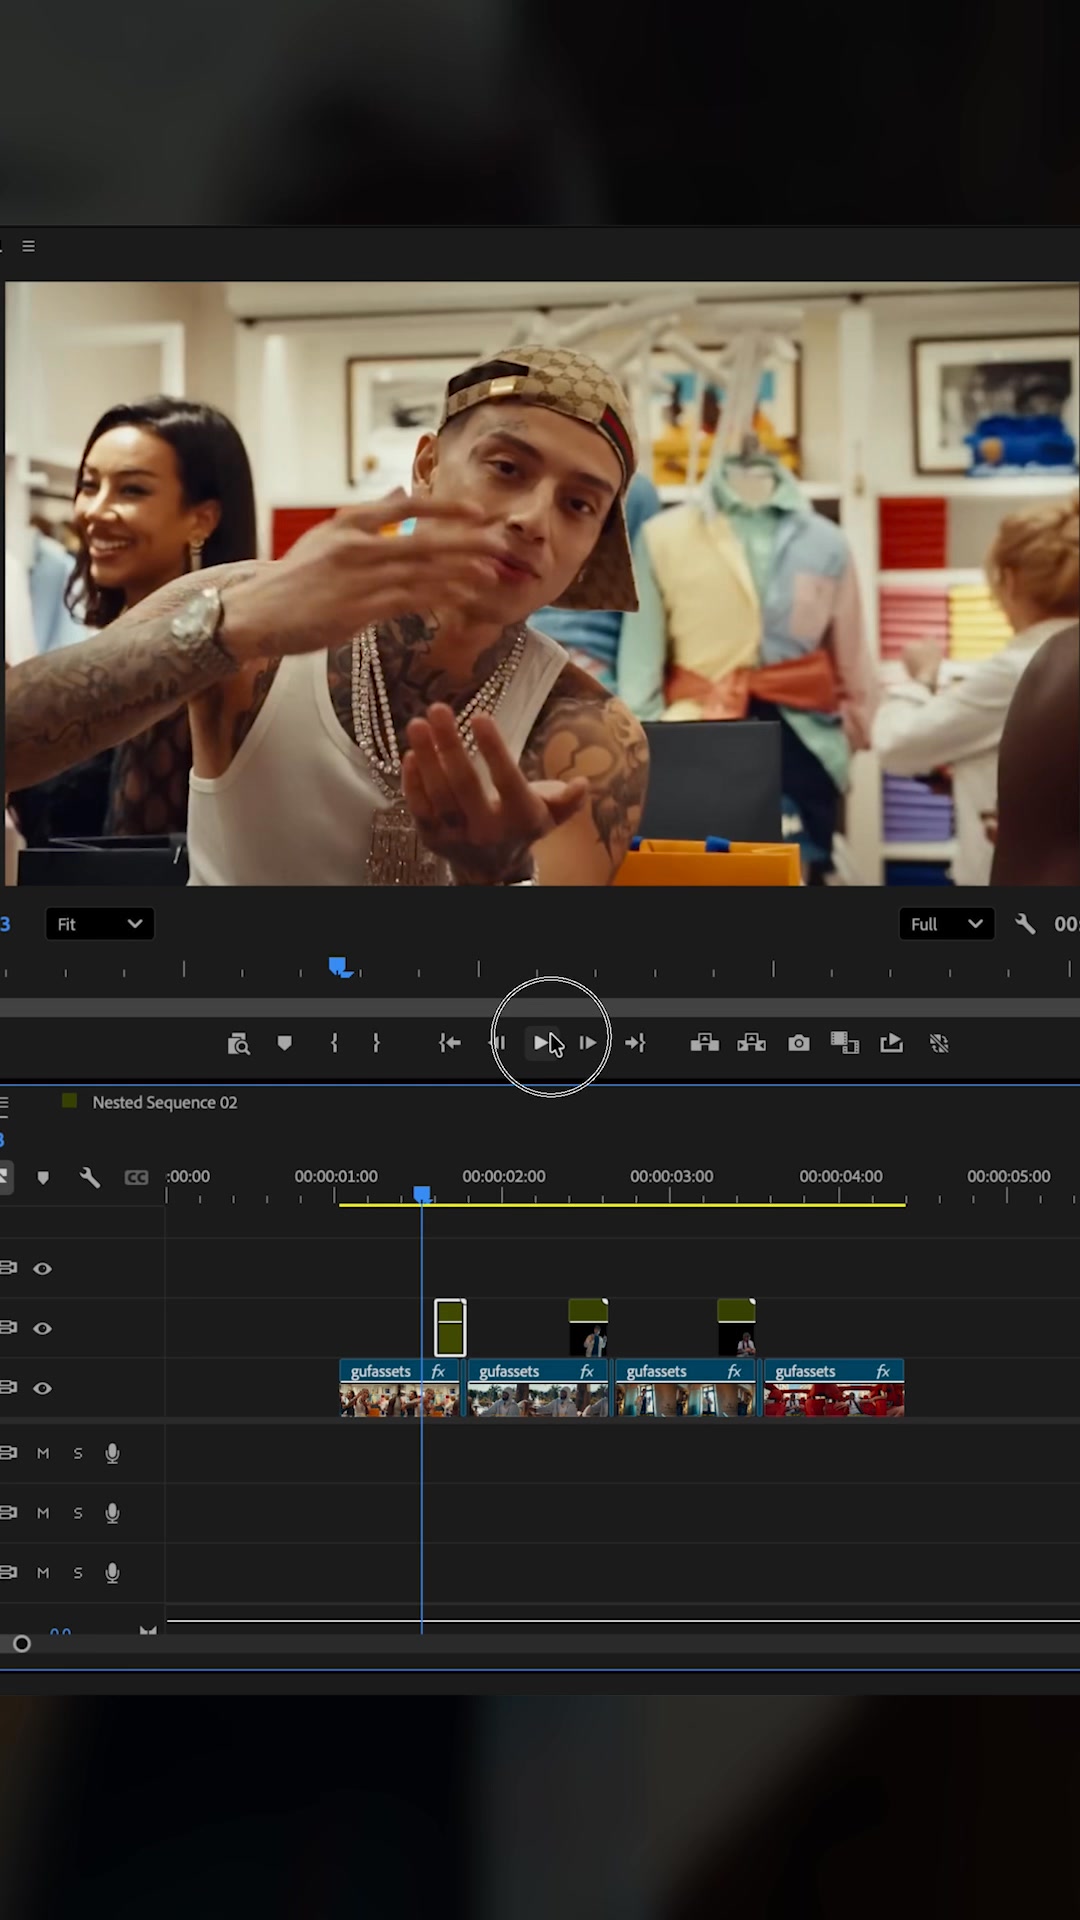The height and width of the screenshot is (1920, 1080).
Task: Solo the third audio track
Action: 78,1573
